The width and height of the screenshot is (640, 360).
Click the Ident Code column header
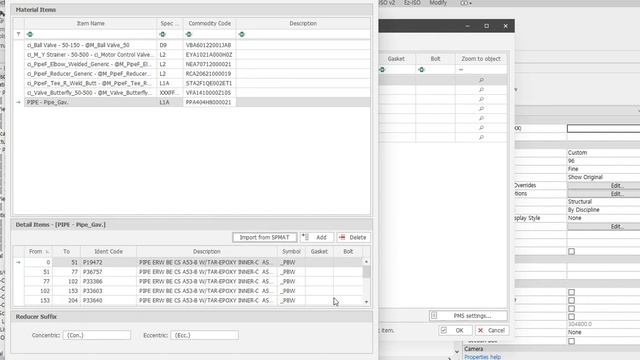point(109,251)
